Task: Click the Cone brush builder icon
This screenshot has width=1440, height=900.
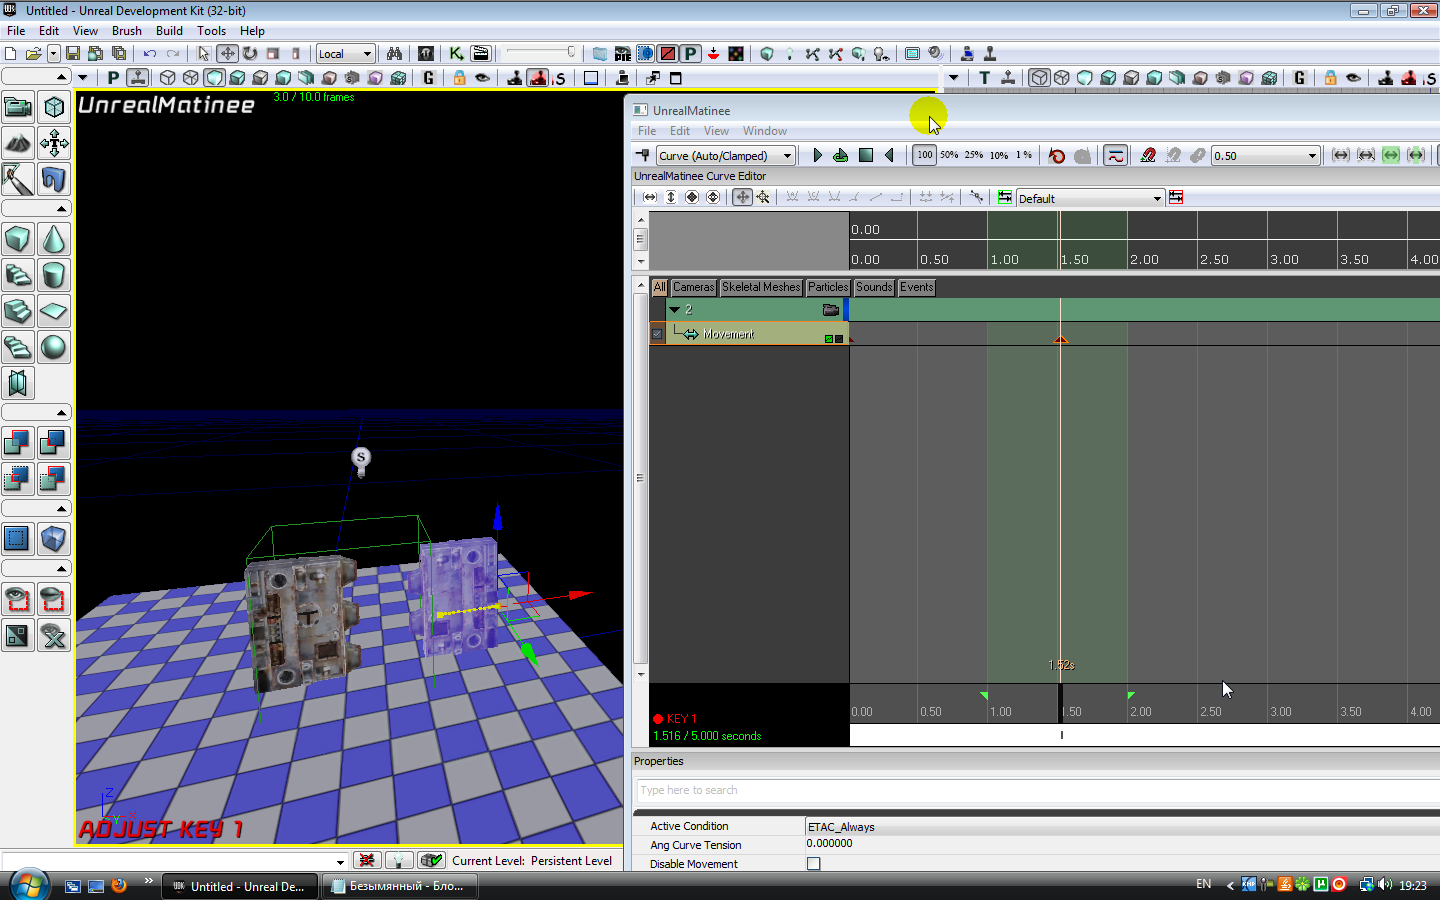Action: point(54,239)
